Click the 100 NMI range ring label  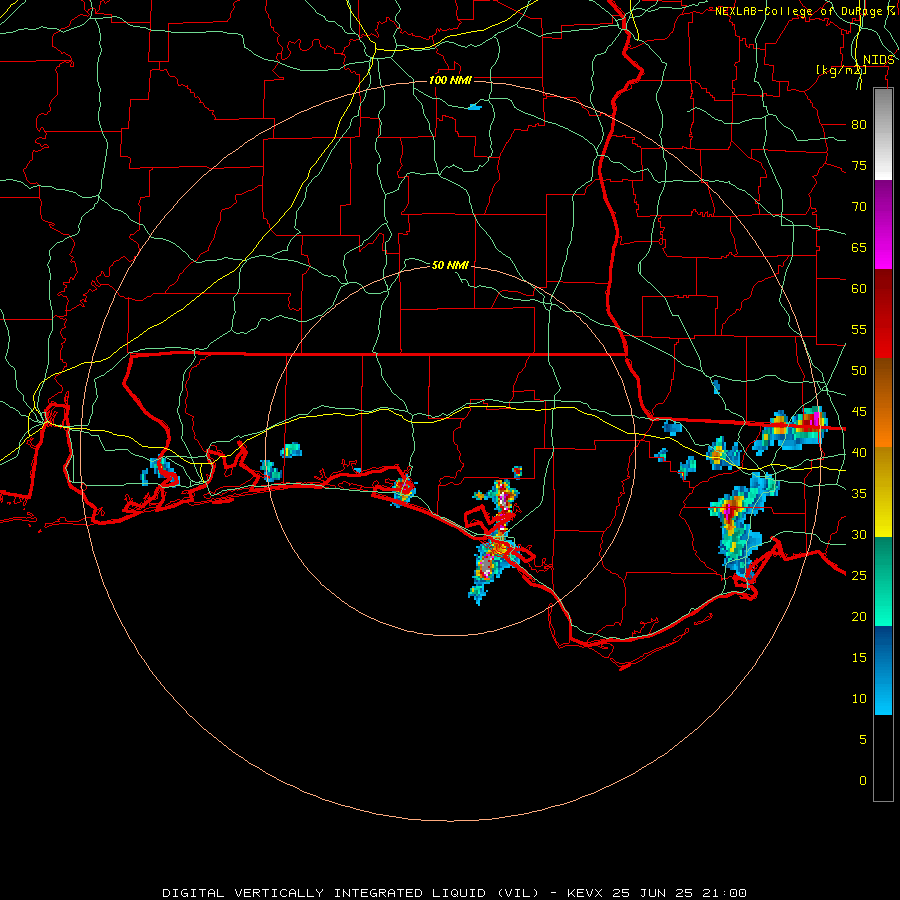[450, 80]
